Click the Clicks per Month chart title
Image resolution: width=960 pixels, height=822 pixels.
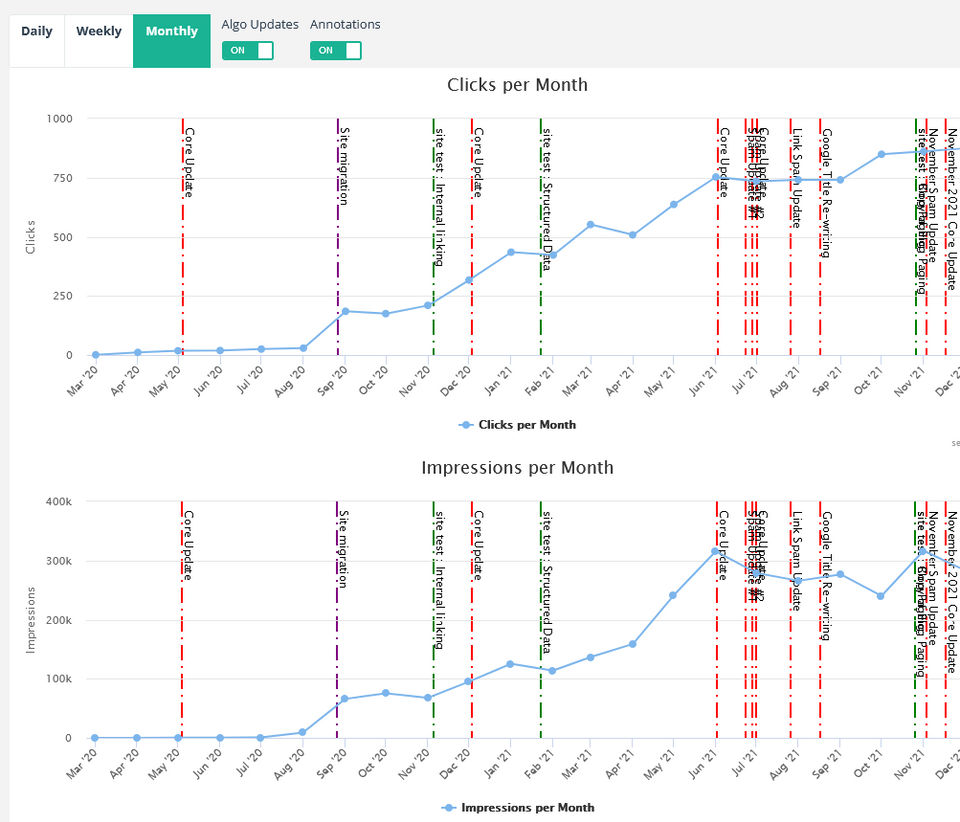tap(517, 84)
